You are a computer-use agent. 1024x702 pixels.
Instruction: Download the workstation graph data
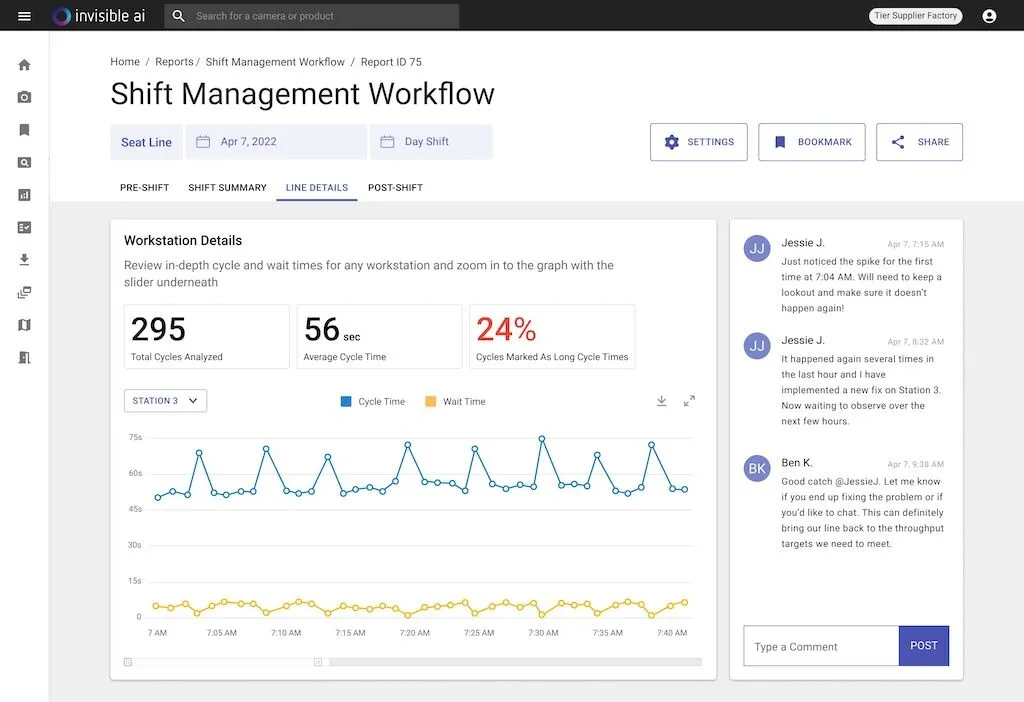[x=661, y=401]
